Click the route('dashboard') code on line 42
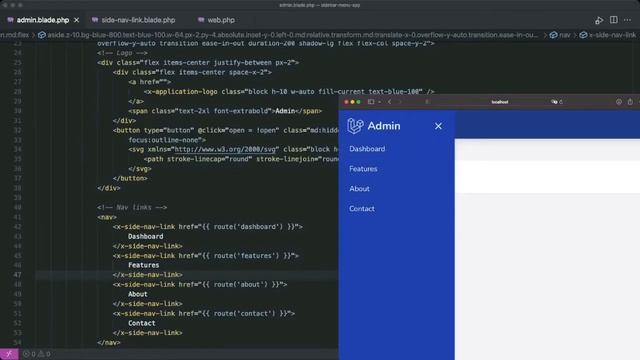 [x=248, y=227]
